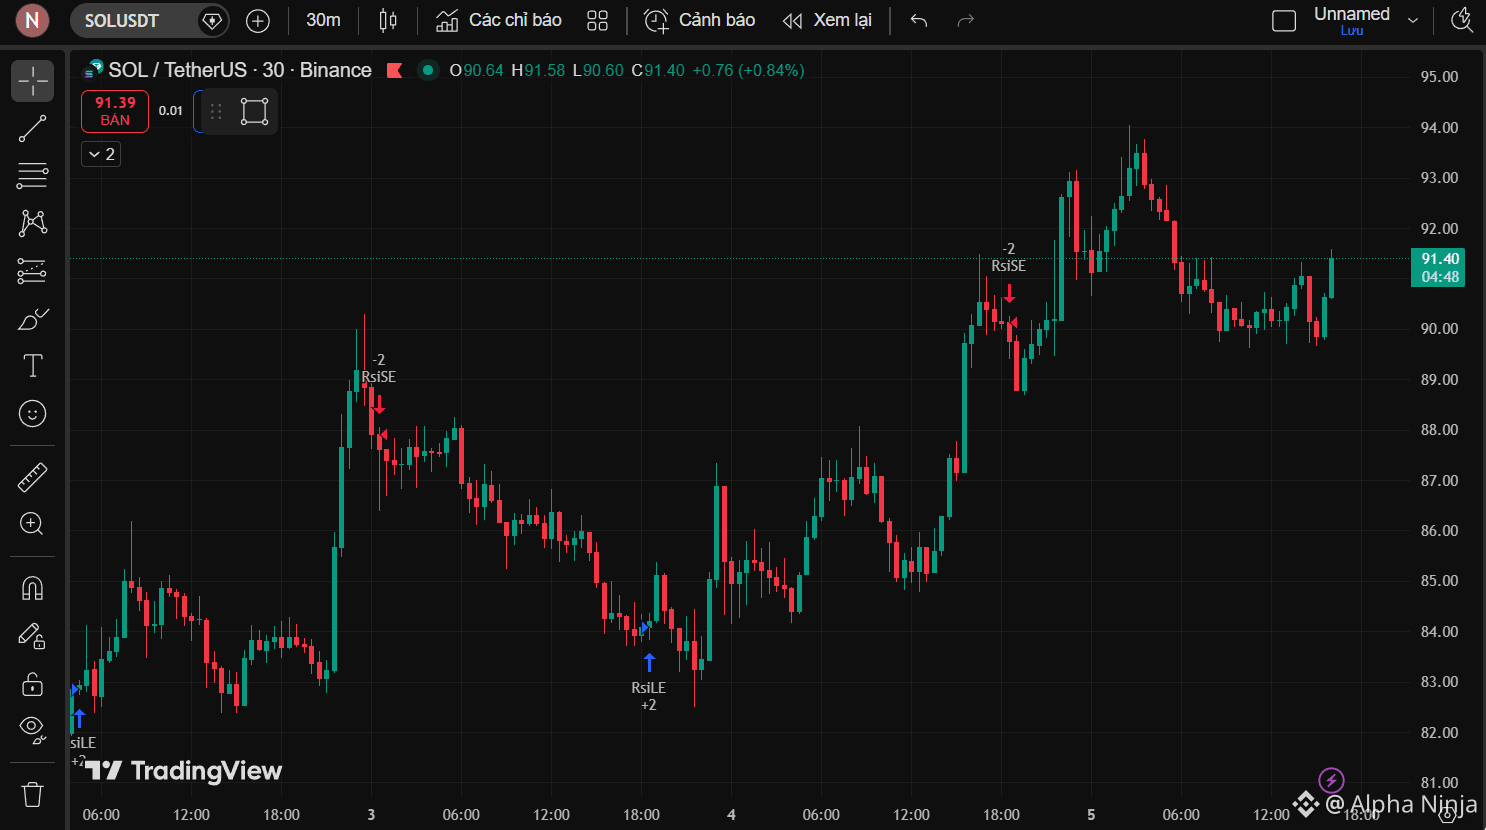Open the emoji icons tool
This screenshot has width=1486, height=830.
click(x=33, y=414)
